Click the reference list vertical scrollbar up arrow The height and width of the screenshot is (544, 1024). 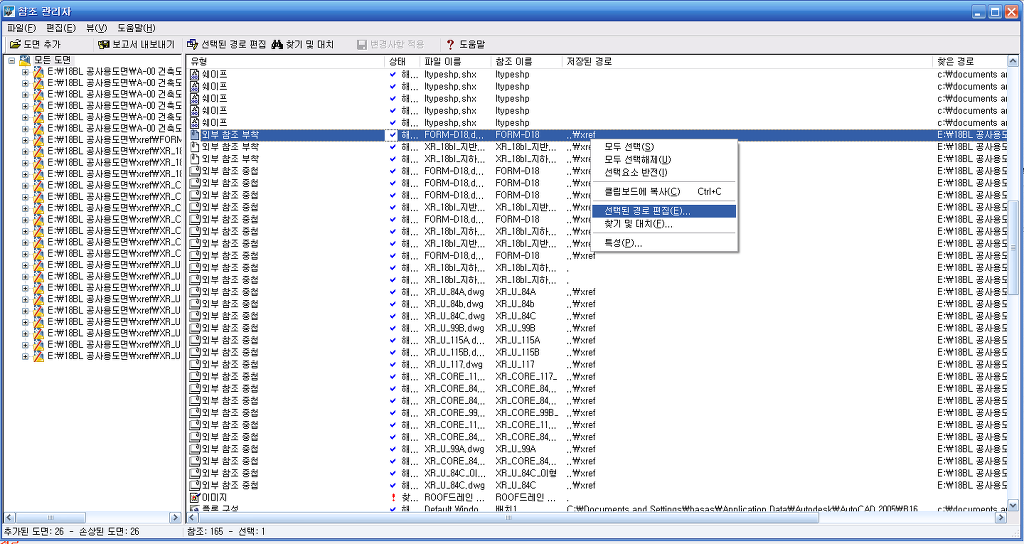tap(1013, 62)
